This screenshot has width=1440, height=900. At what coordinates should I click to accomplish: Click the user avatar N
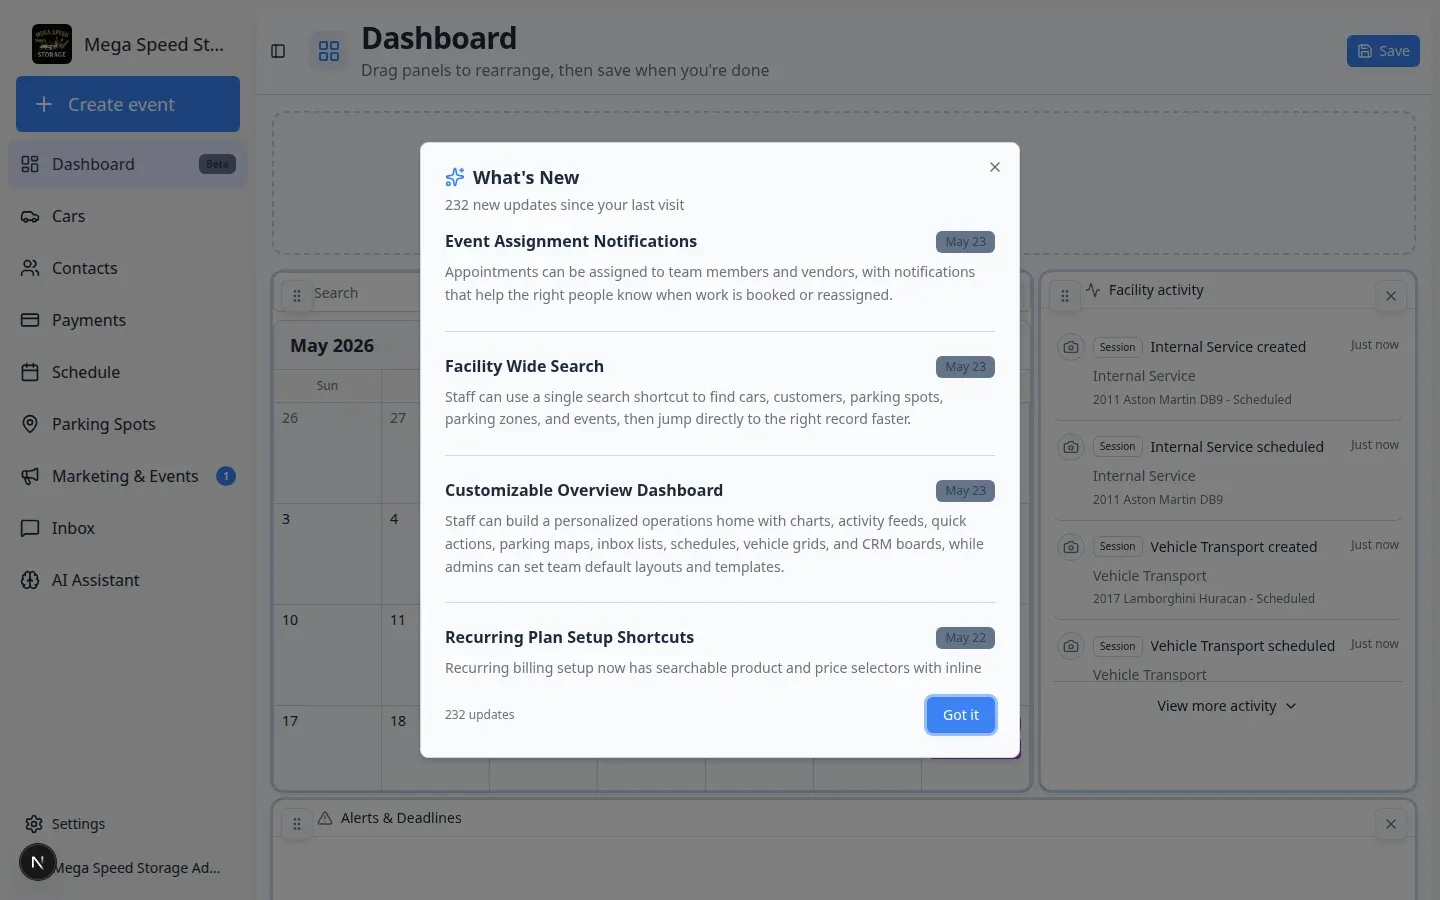point(38,862)
